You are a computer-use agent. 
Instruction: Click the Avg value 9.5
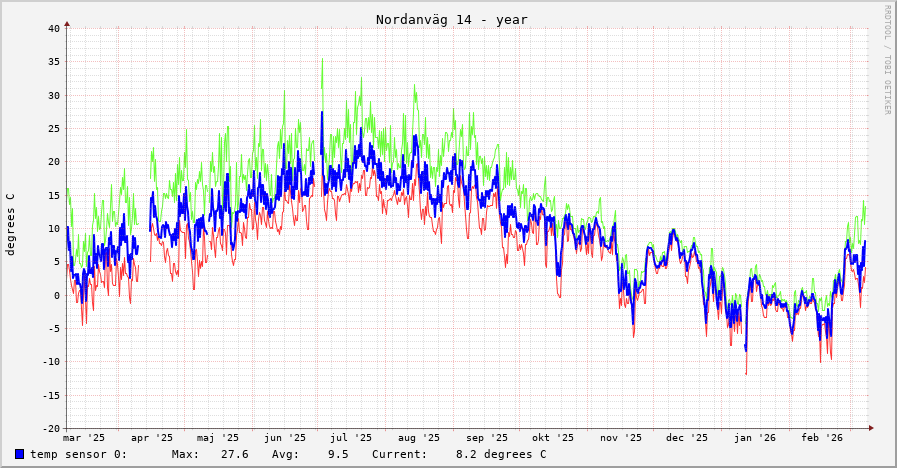pos(338,454)
